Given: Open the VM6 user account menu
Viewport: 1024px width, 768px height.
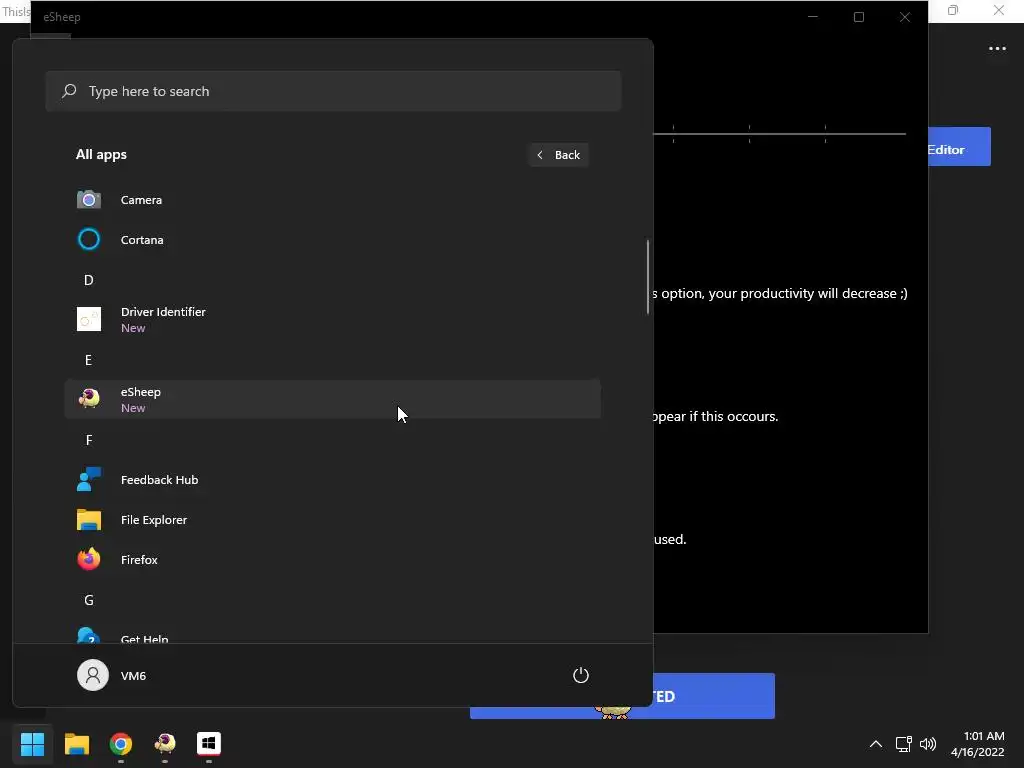Looking at the screenshot, I should click(x=112, y=675).
